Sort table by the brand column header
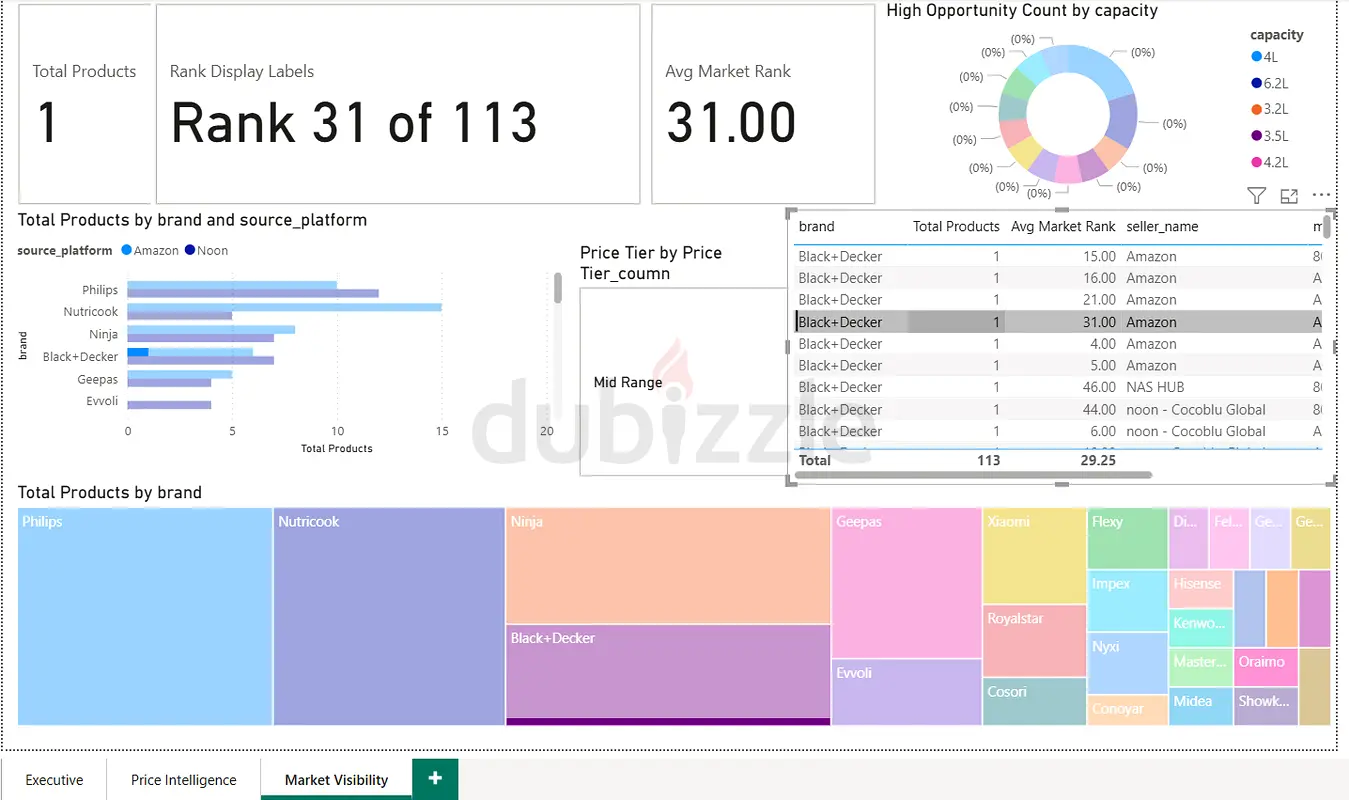This screenshot has height=800, width=1349. point(817,226)
